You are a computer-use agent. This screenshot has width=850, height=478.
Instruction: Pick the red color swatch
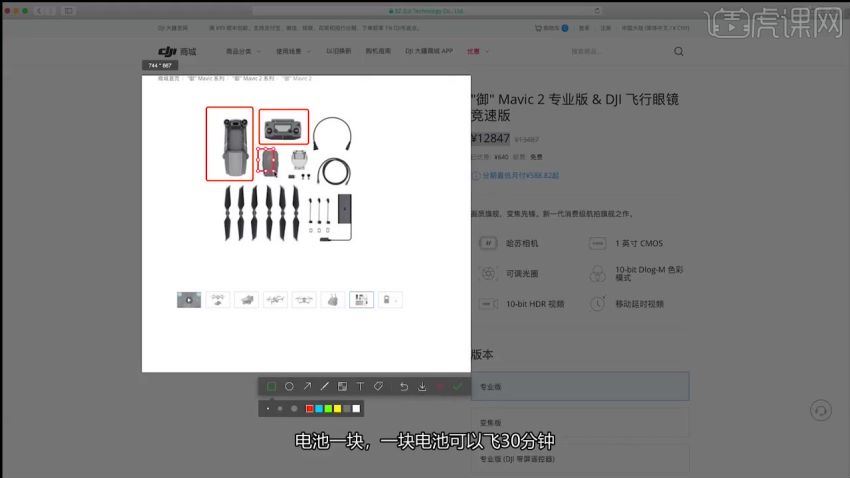coord(310,409)
